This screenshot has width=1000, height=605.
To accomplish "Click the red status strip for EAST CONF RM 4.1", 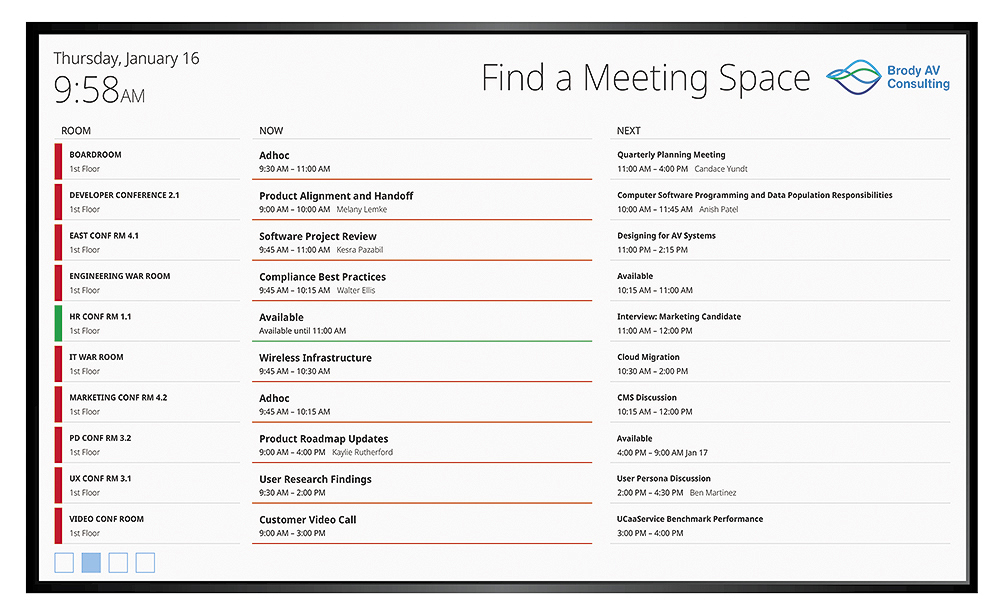I will [x=58, y=242].
